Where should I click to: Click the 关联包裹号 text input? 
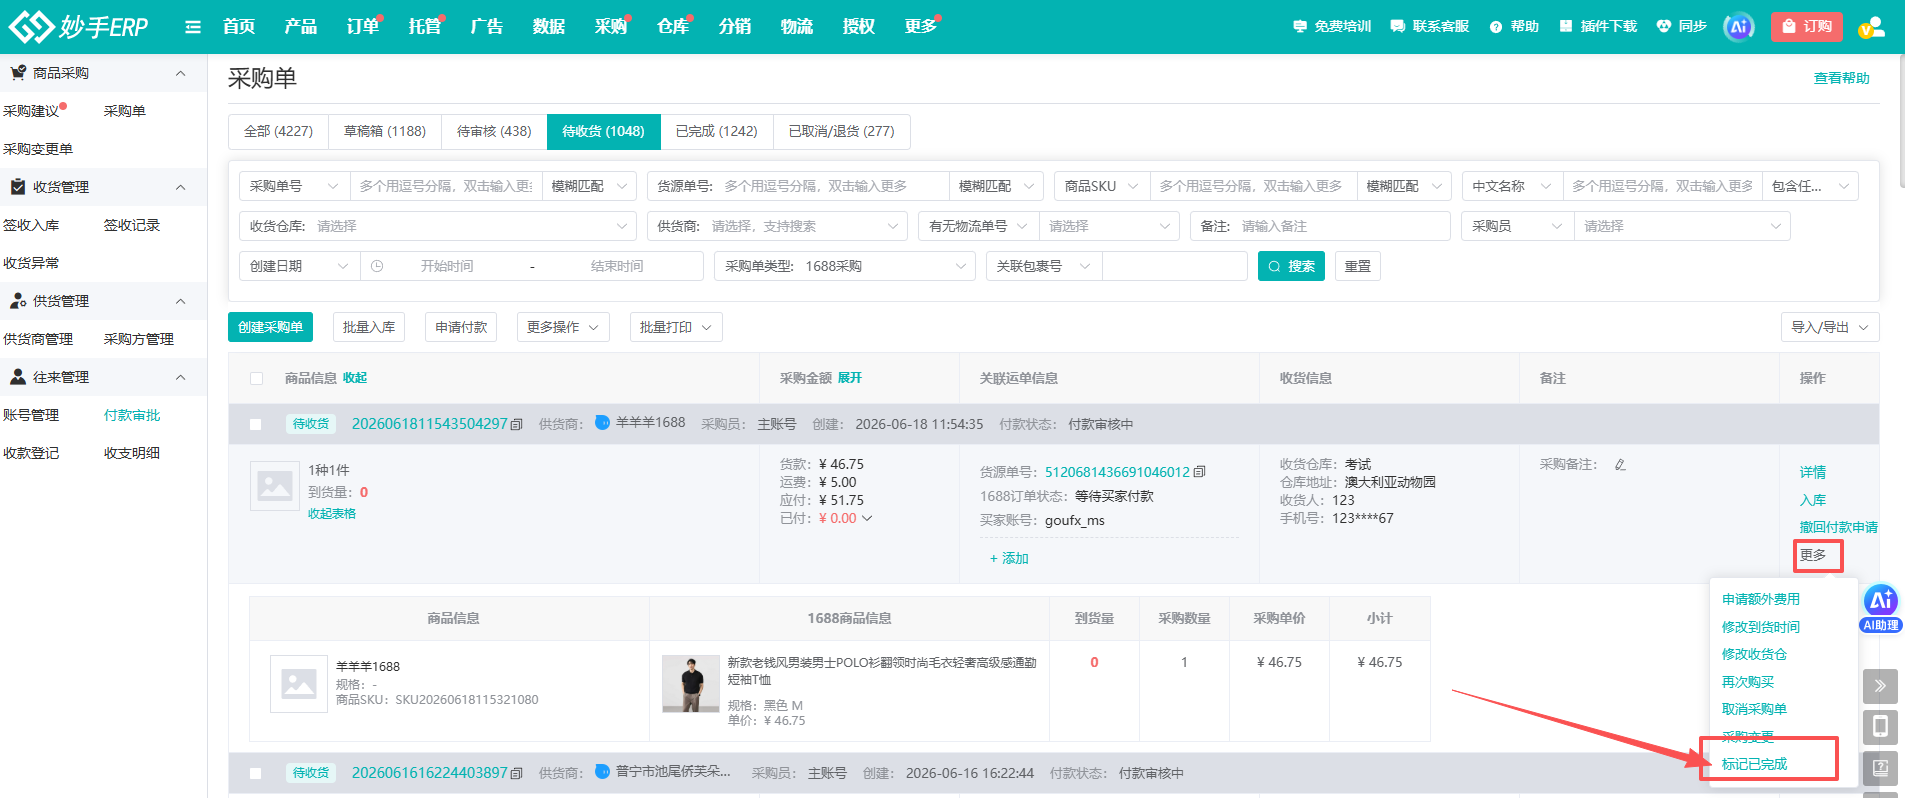[x=1175, y=266]
